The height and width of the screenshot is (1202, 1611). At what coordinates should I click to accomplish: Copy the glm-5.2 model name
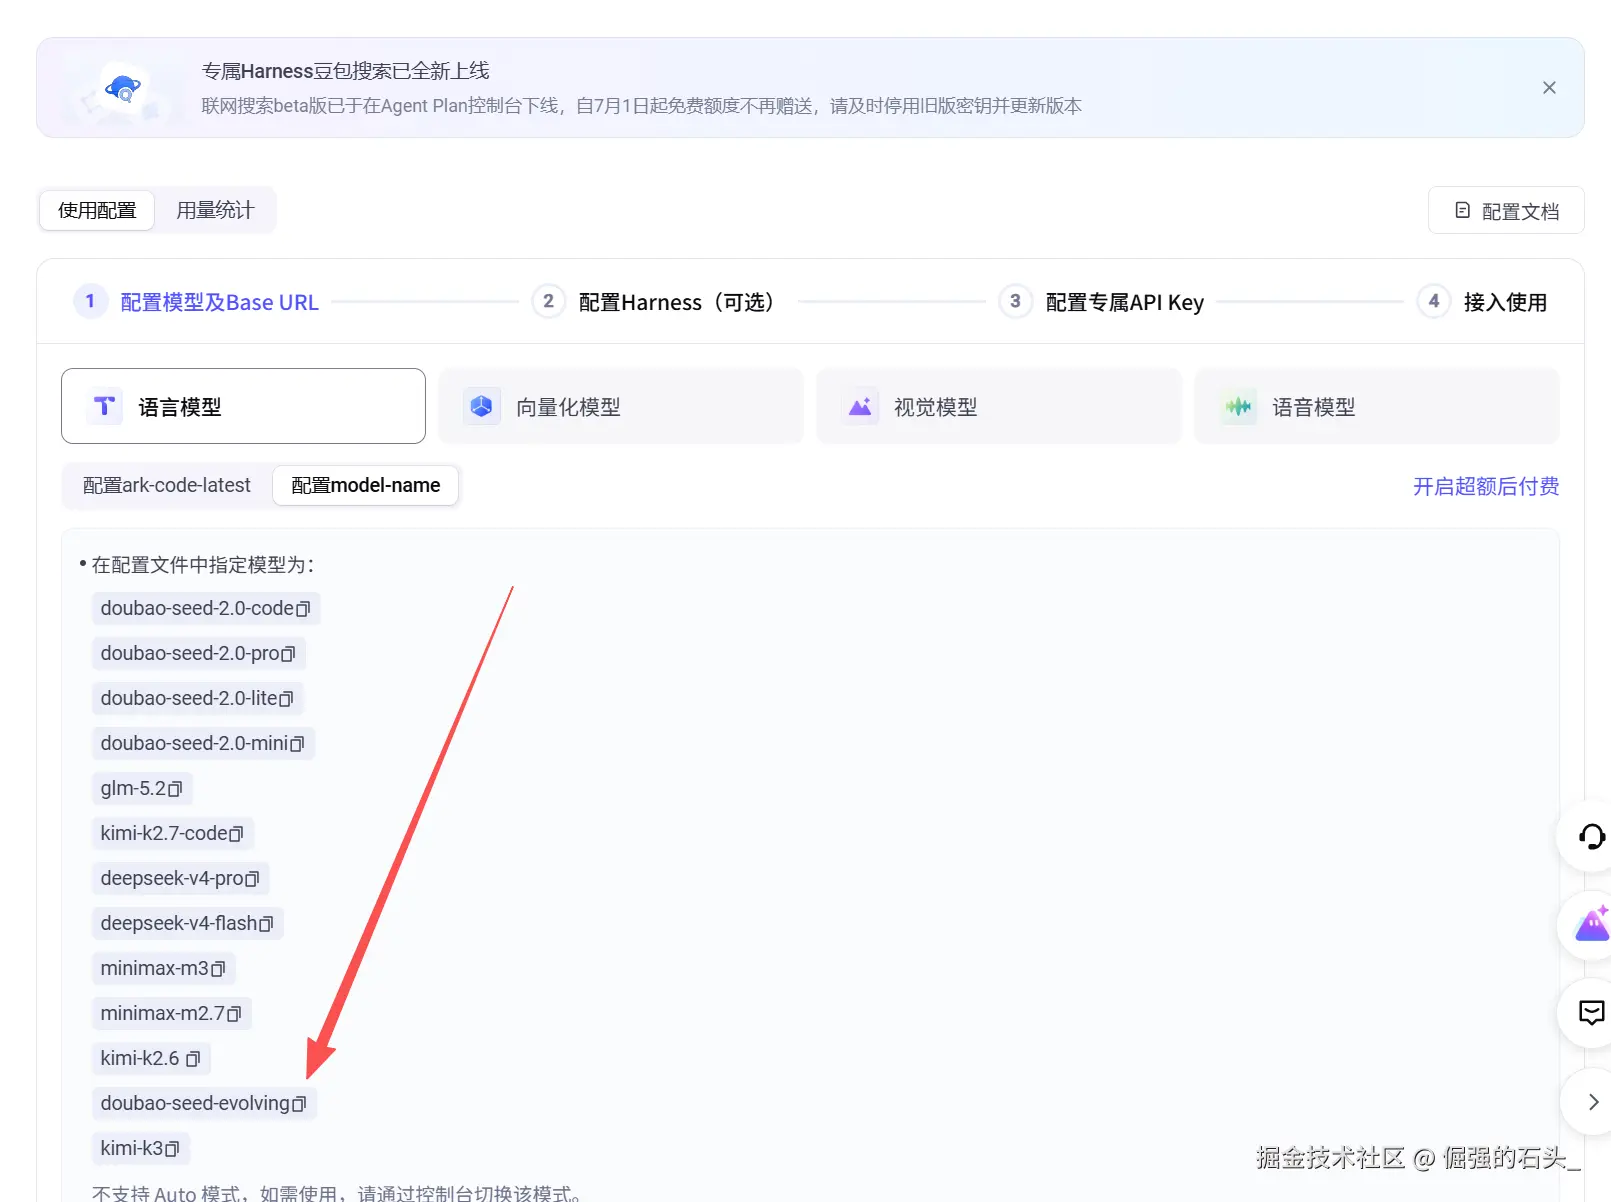(175, 789)
